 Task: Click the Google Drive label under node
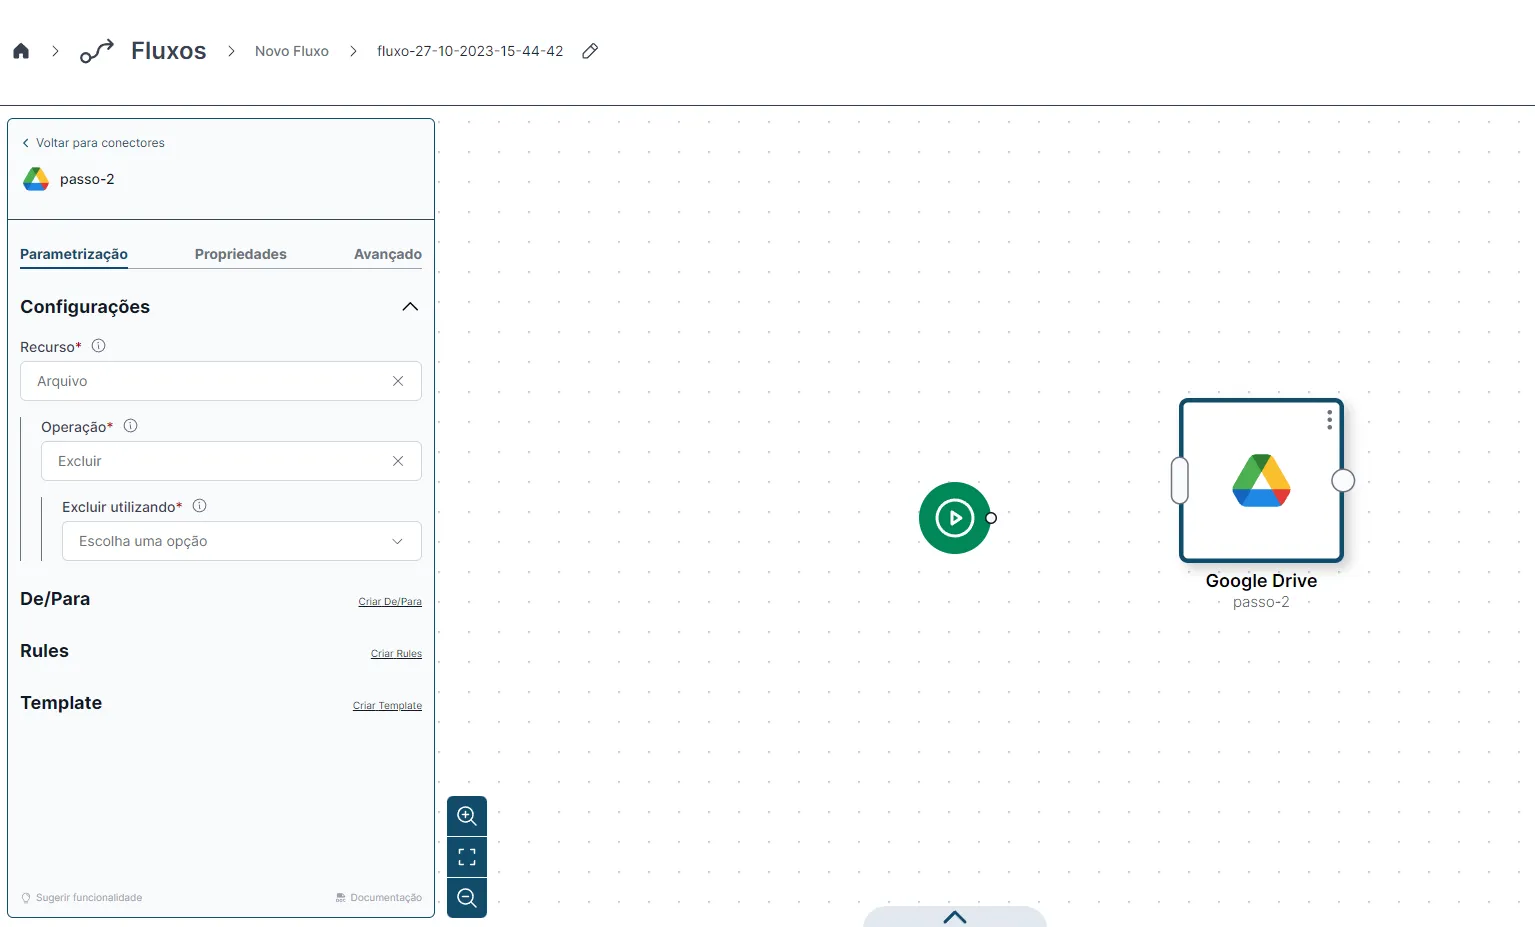pos(1261,581)
